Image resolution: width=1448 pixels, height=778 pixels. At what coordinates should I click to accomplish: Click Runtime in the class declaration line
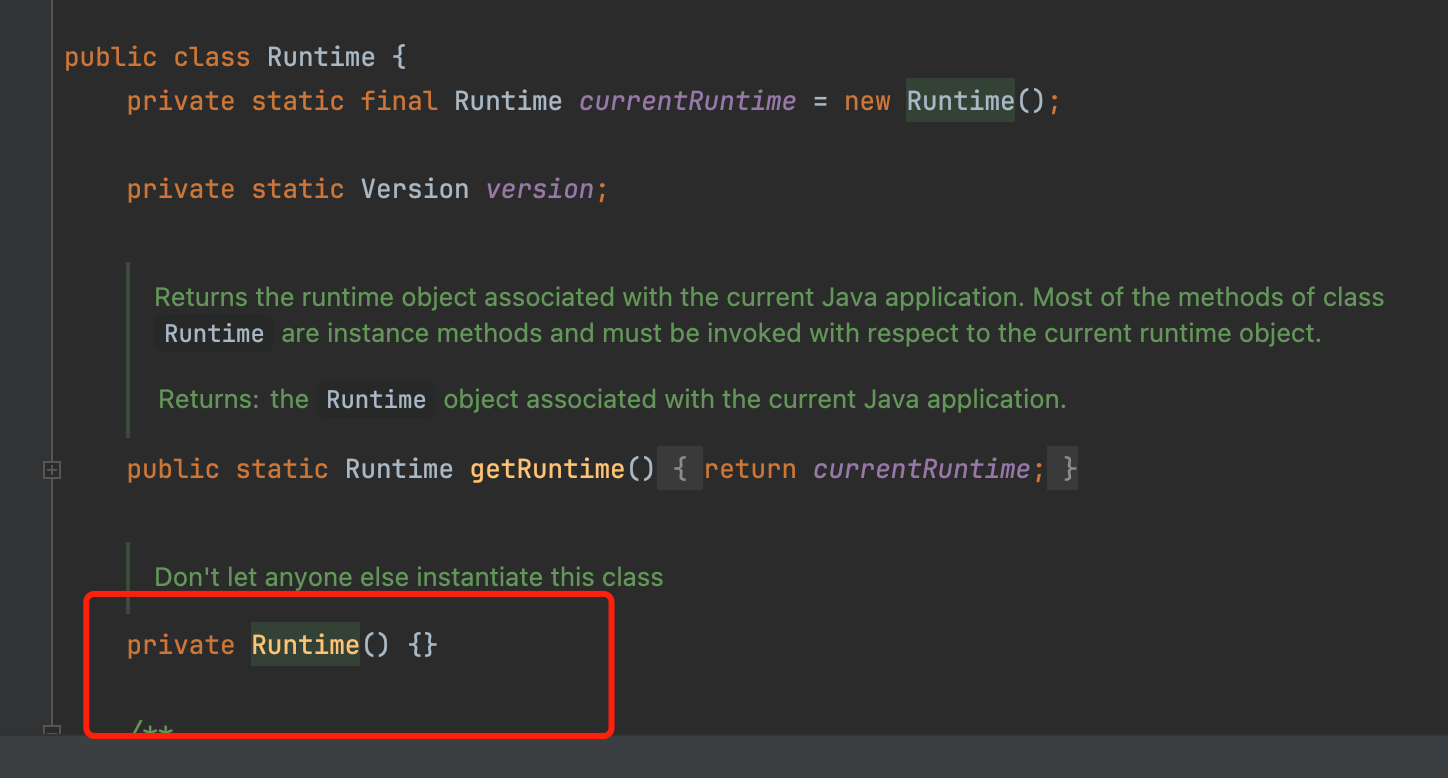click(321, 57)
